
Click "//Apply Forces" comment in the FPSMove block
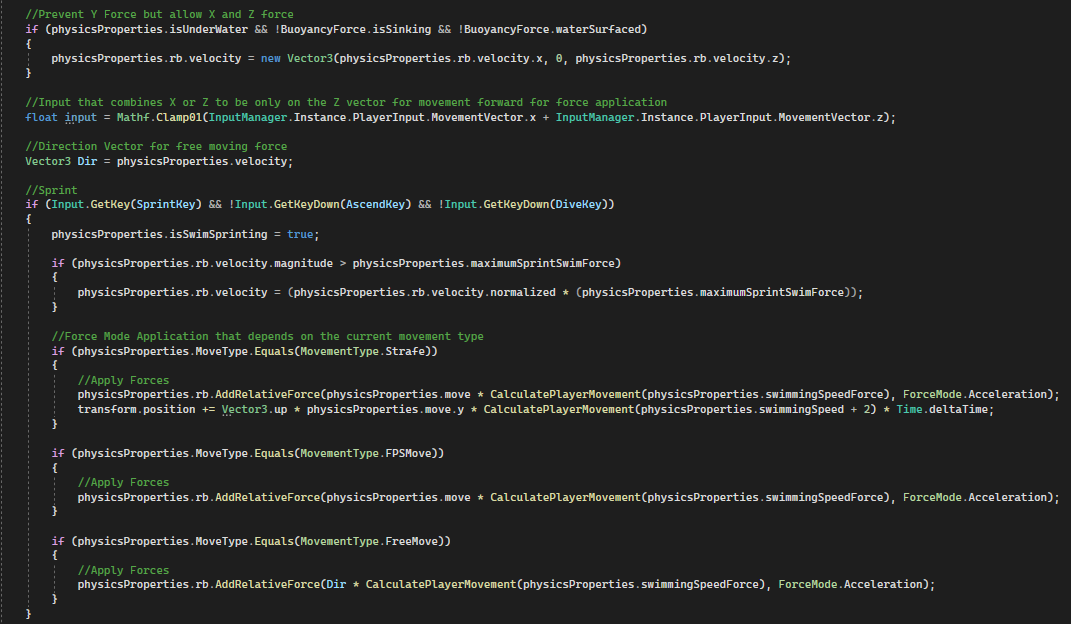click(x=124, y=483)
